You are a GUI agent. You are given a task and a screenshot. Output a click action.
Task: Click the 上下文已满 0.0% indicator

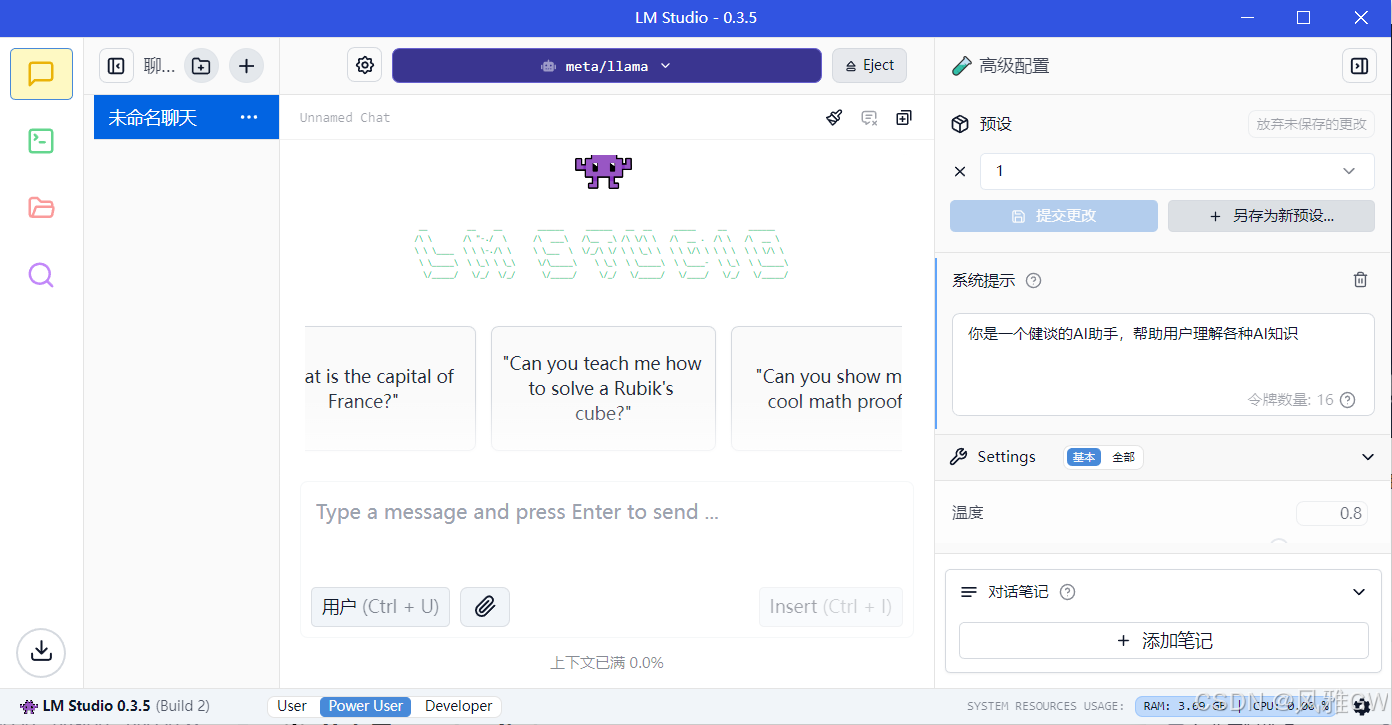tap(607, 663)
